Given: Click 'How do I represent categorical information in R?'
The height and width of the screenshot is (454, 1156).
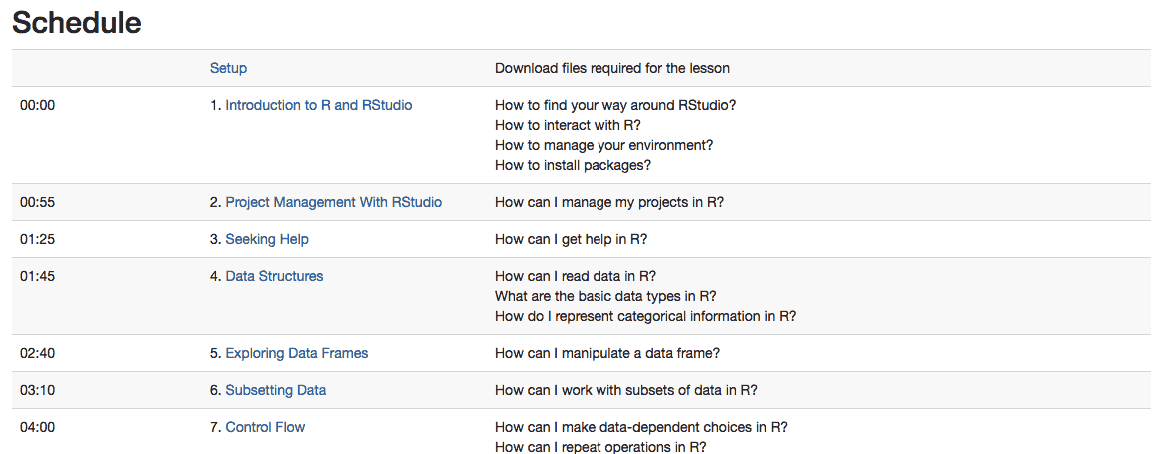Looking at the screenshot, I should pos(646,316).
